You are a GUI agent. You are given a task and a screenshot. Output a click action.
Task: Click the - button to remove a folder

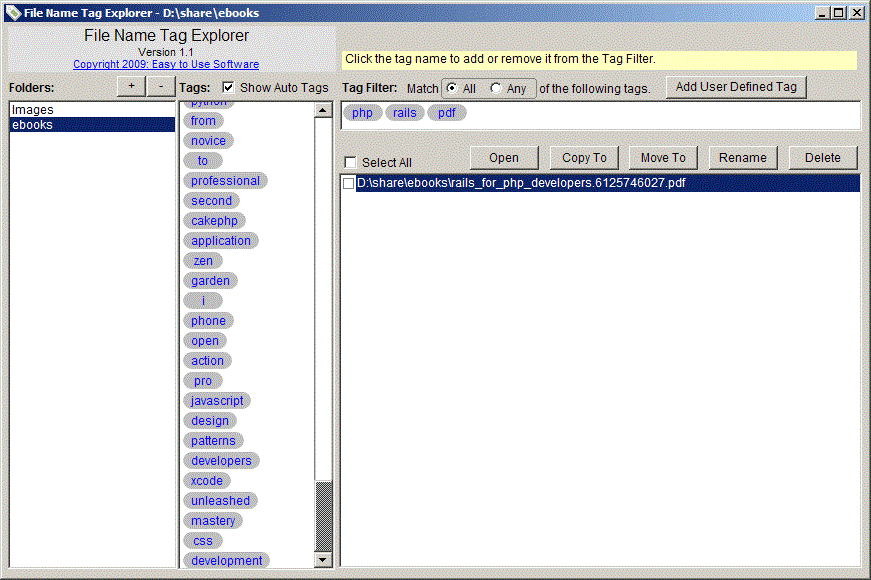(x=160, y=86)
